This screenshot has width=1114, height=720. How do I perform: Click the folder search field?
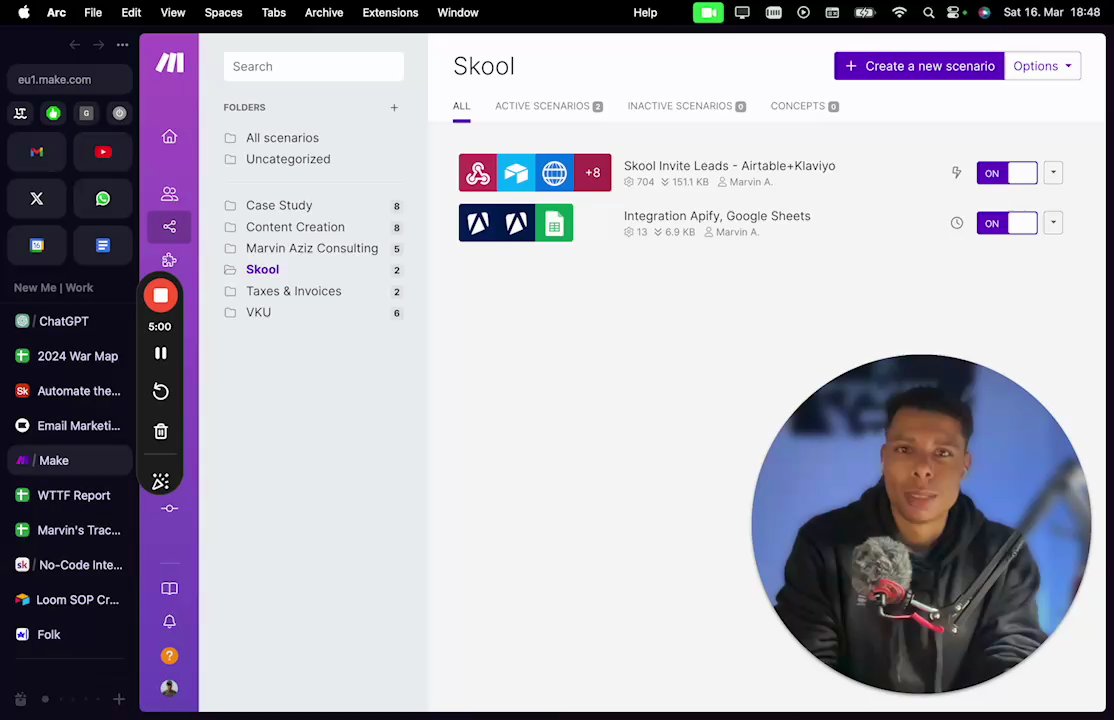coord(313,66)
